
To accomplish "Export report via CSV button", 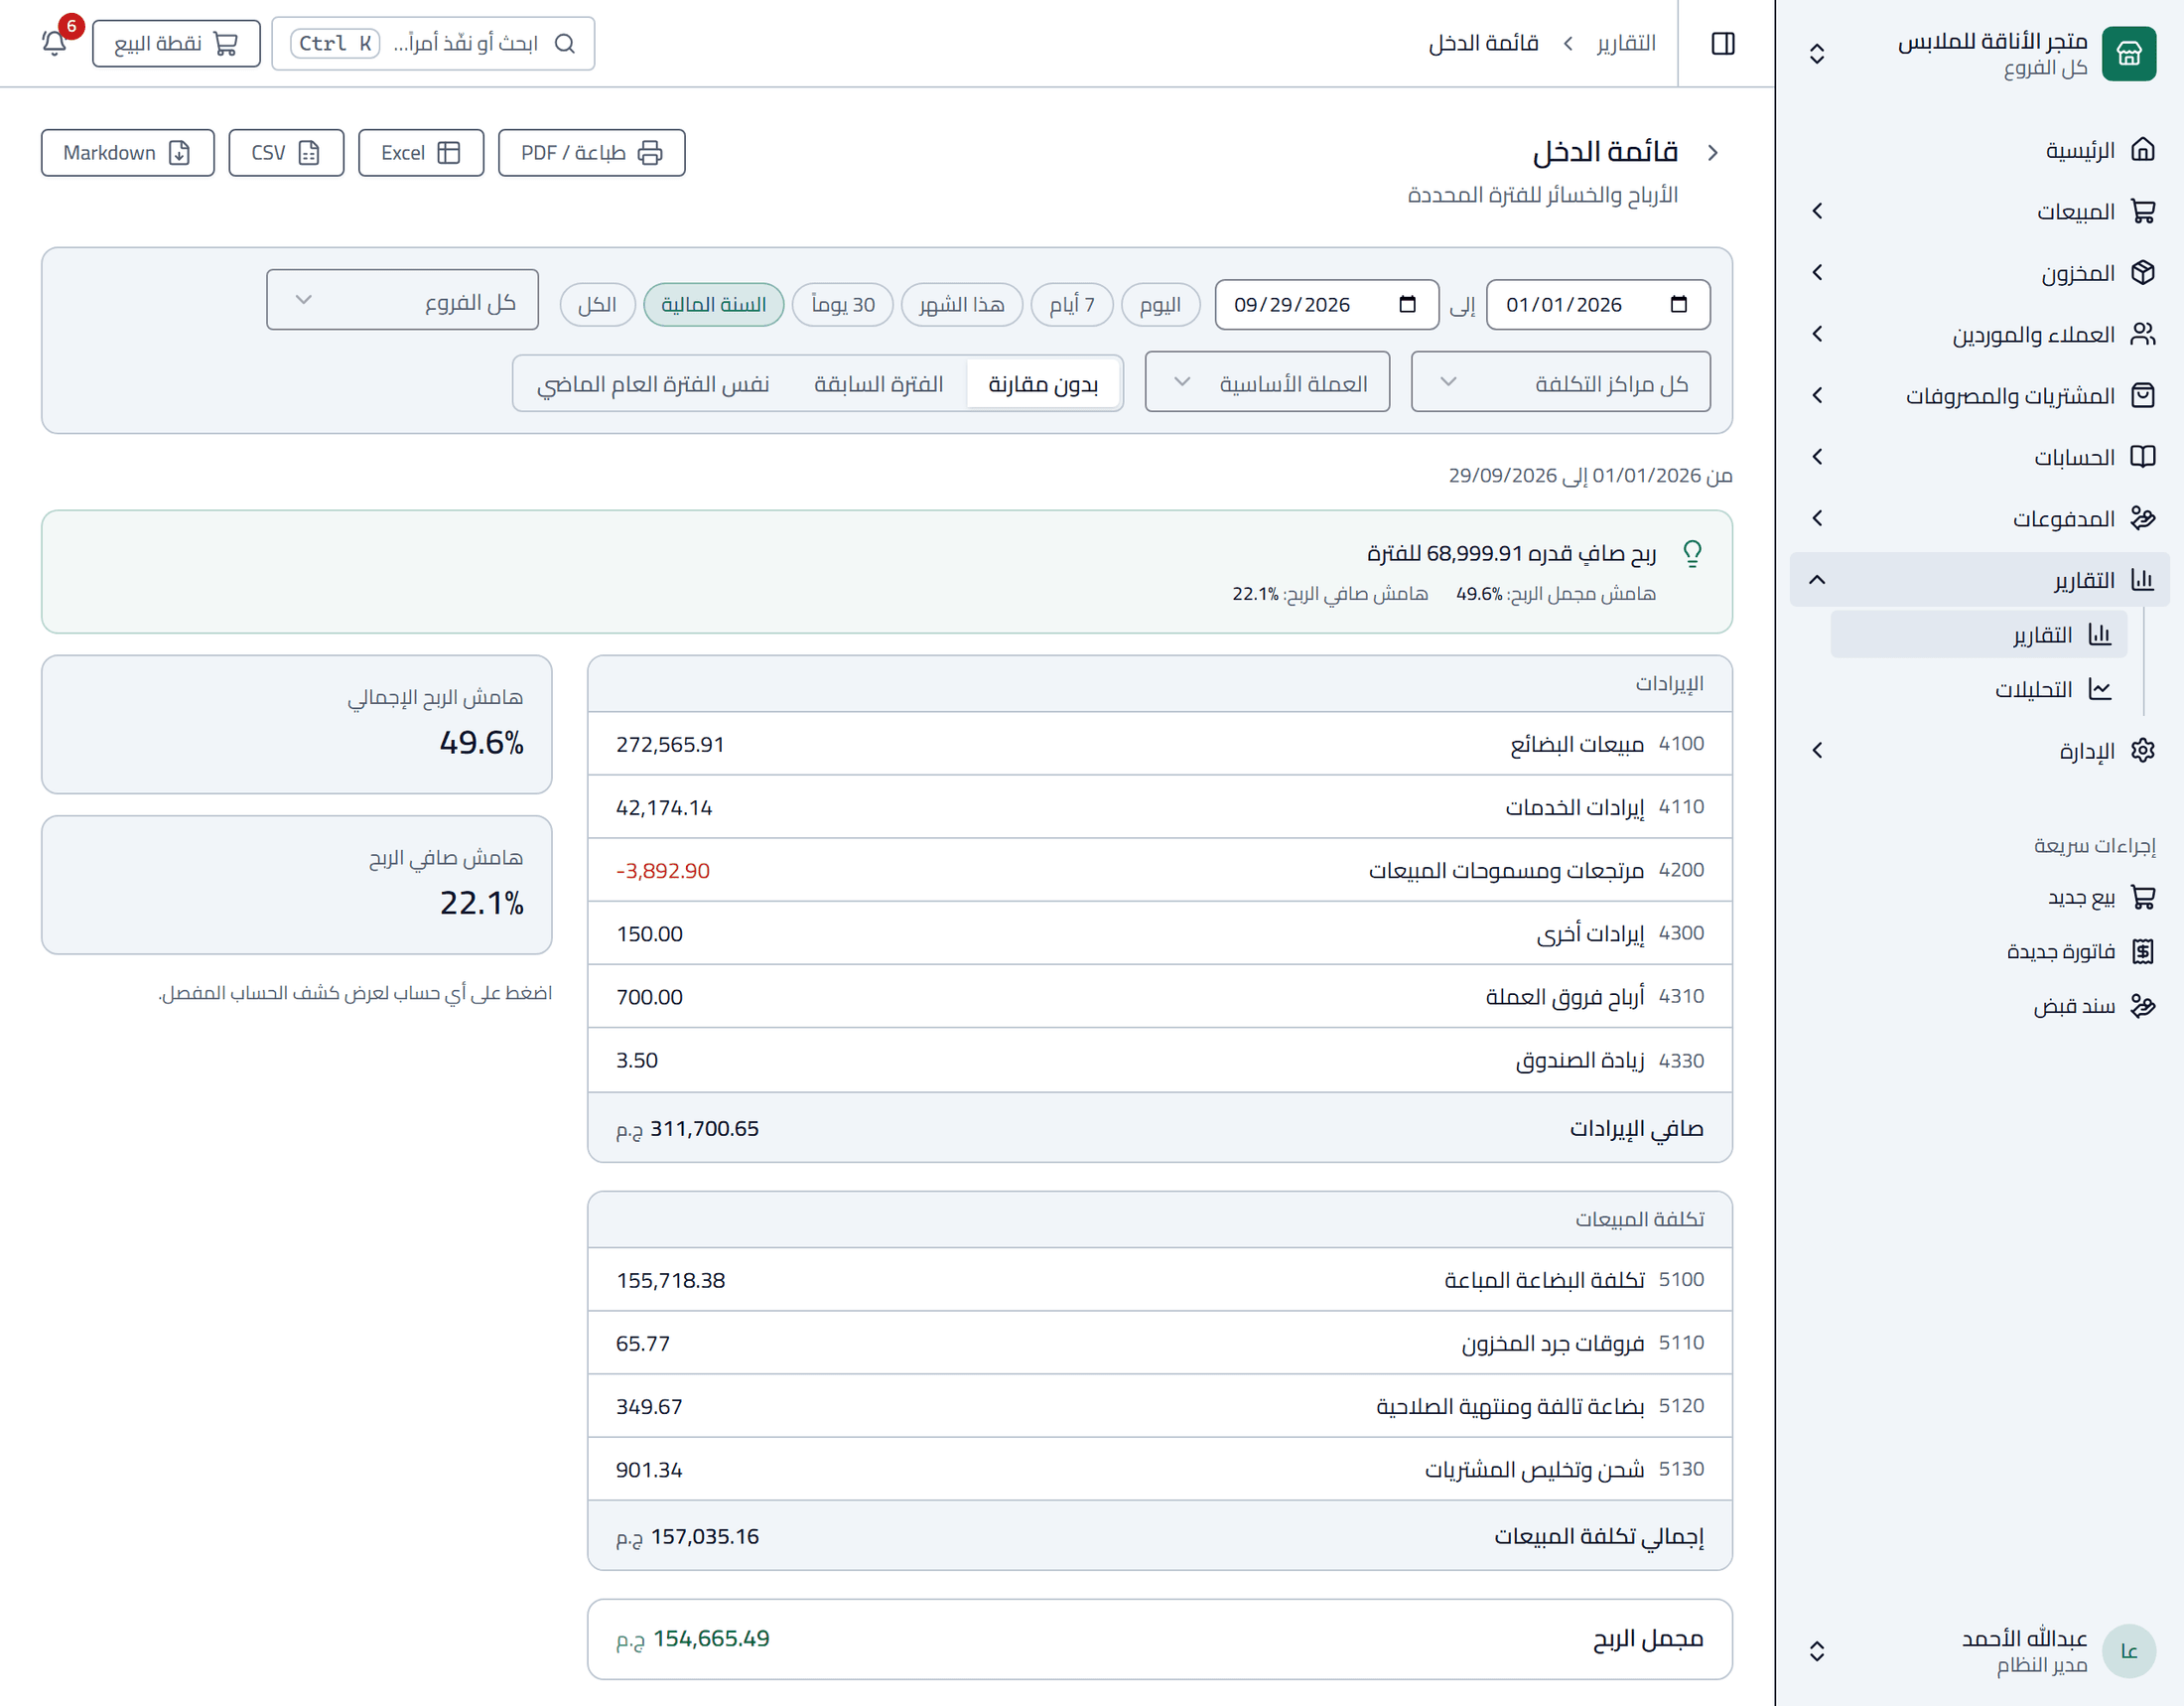I will click(x=286, y=153).
